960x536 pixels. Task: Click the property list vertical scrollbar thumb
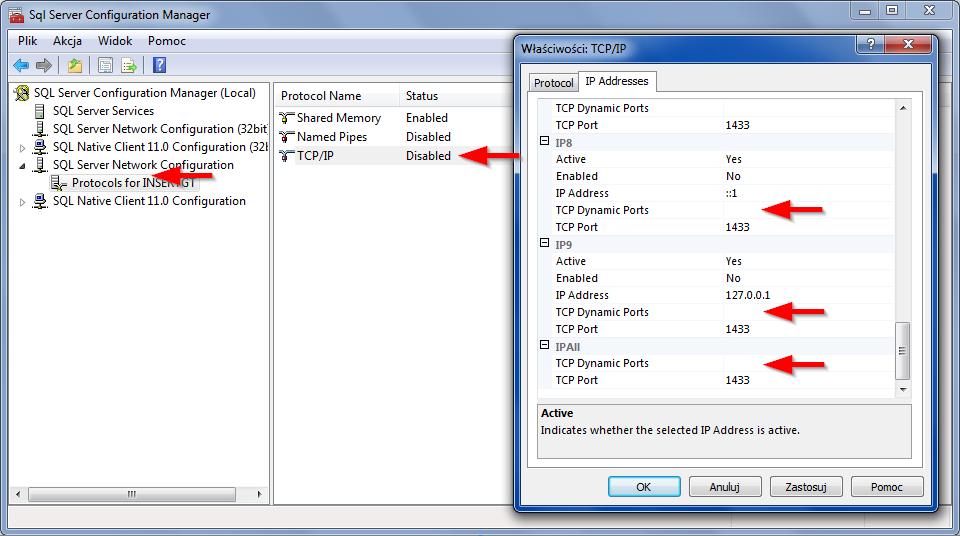click(902, 350)
